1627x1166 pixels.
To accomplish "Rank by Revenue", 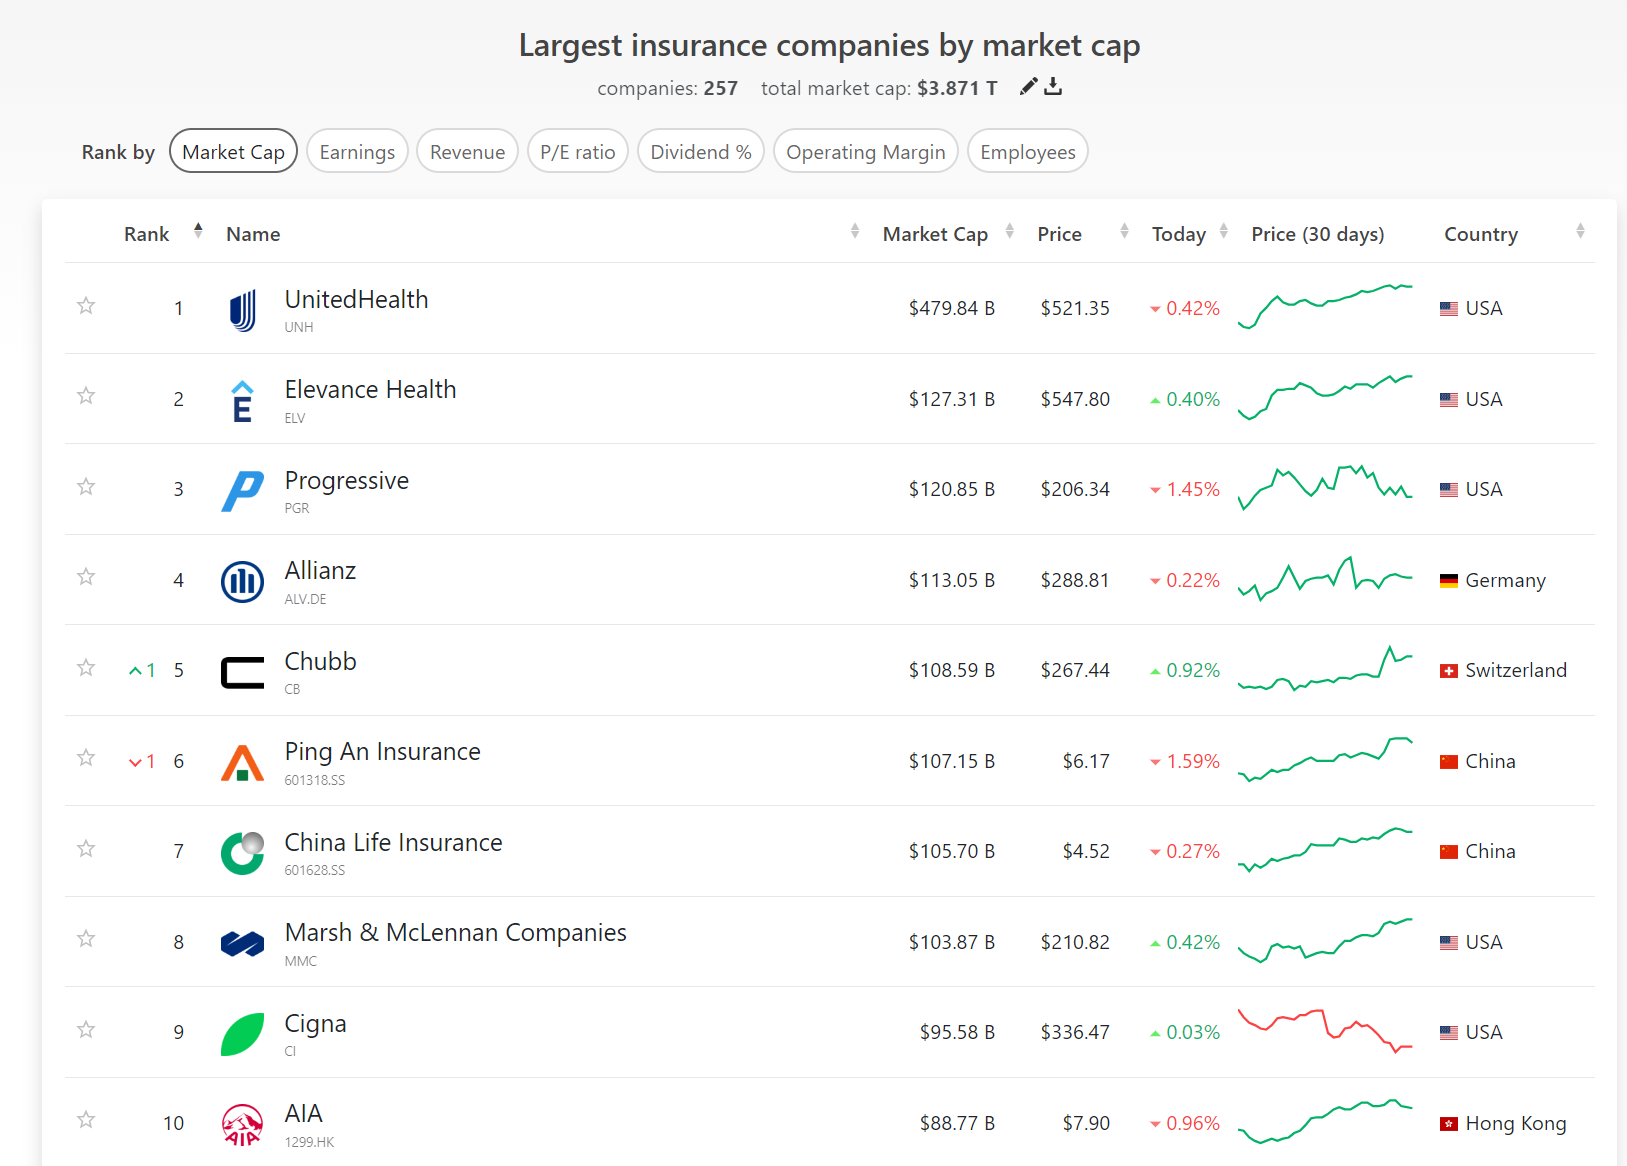I will click(467, 151).
